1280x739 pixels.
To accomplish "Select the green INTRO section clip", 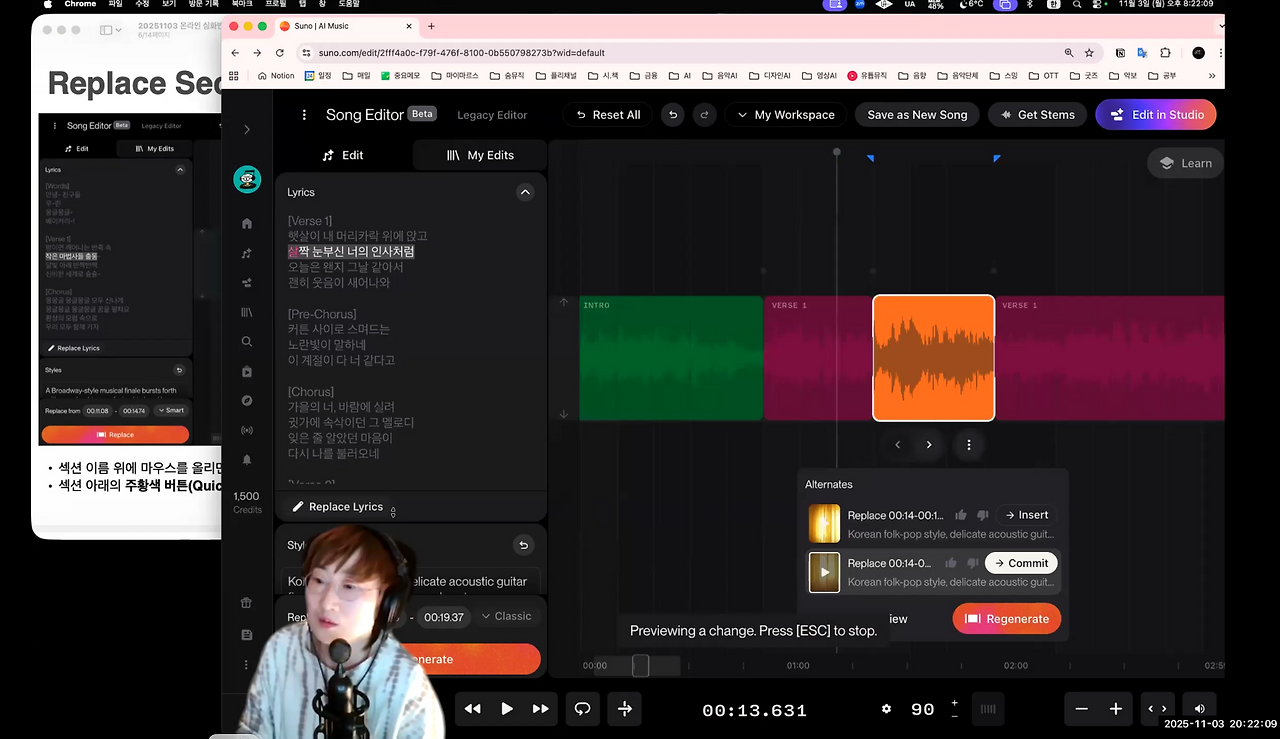I will [x=671, y=358].
